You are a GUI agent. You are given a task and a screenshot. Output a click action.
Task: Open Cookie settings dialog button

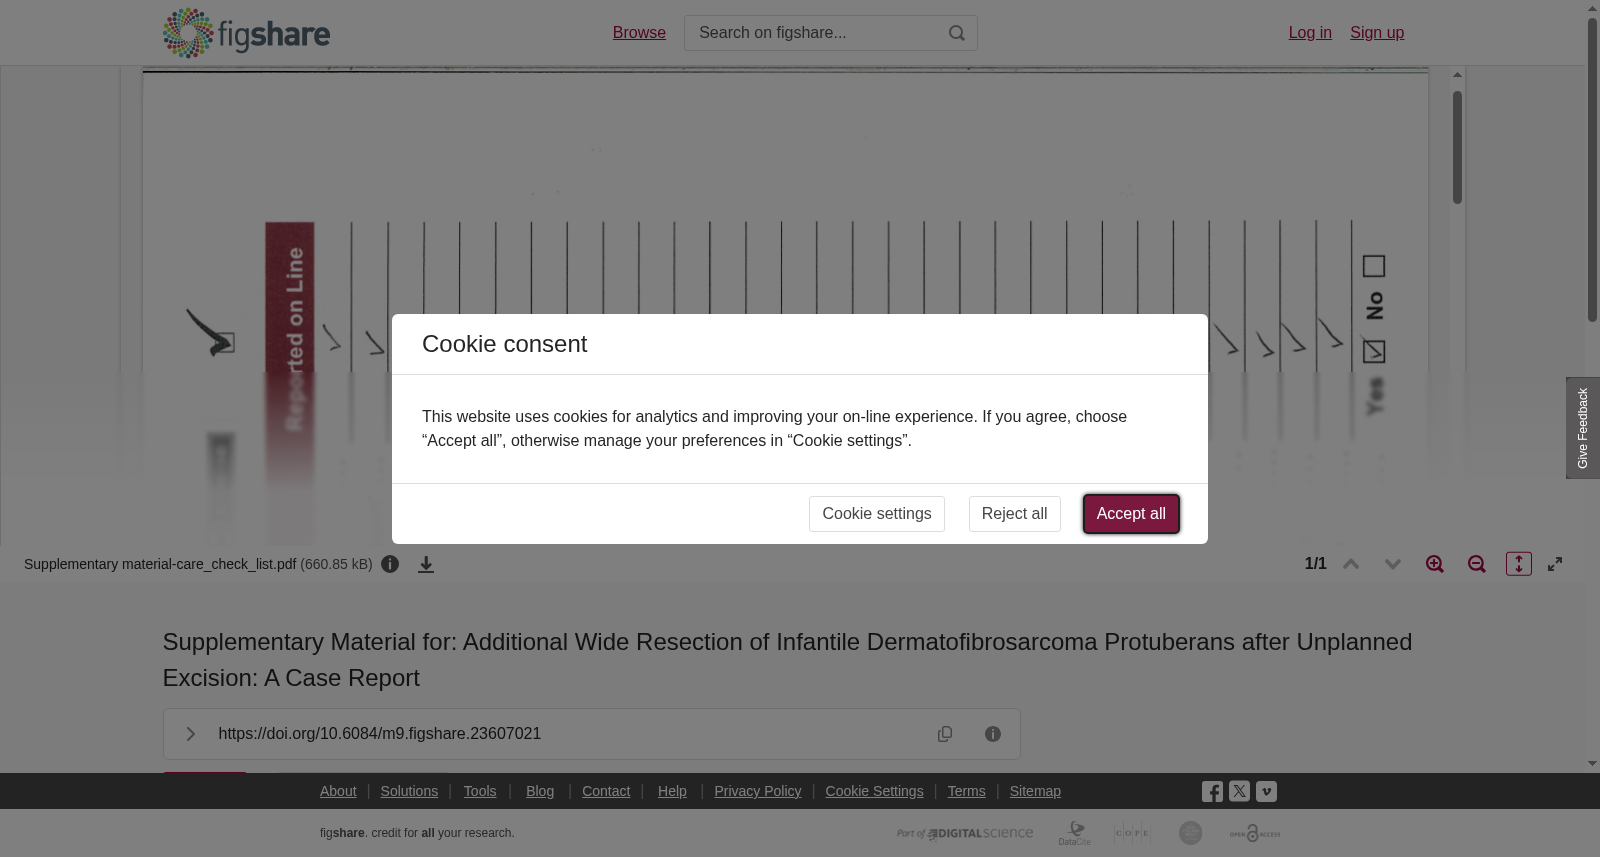pyautogui.click(x=877, y=514)
